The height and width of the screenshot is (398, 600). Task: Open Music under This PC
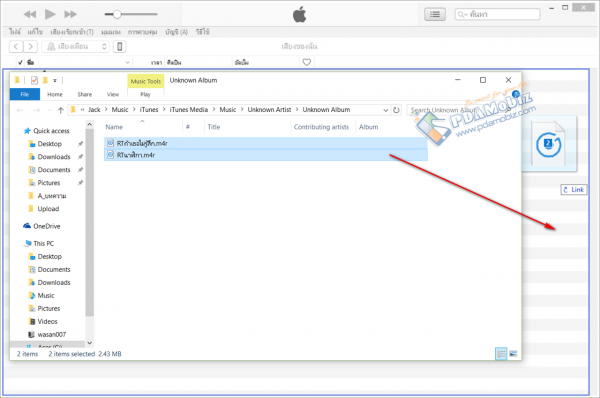coord(46,295)
